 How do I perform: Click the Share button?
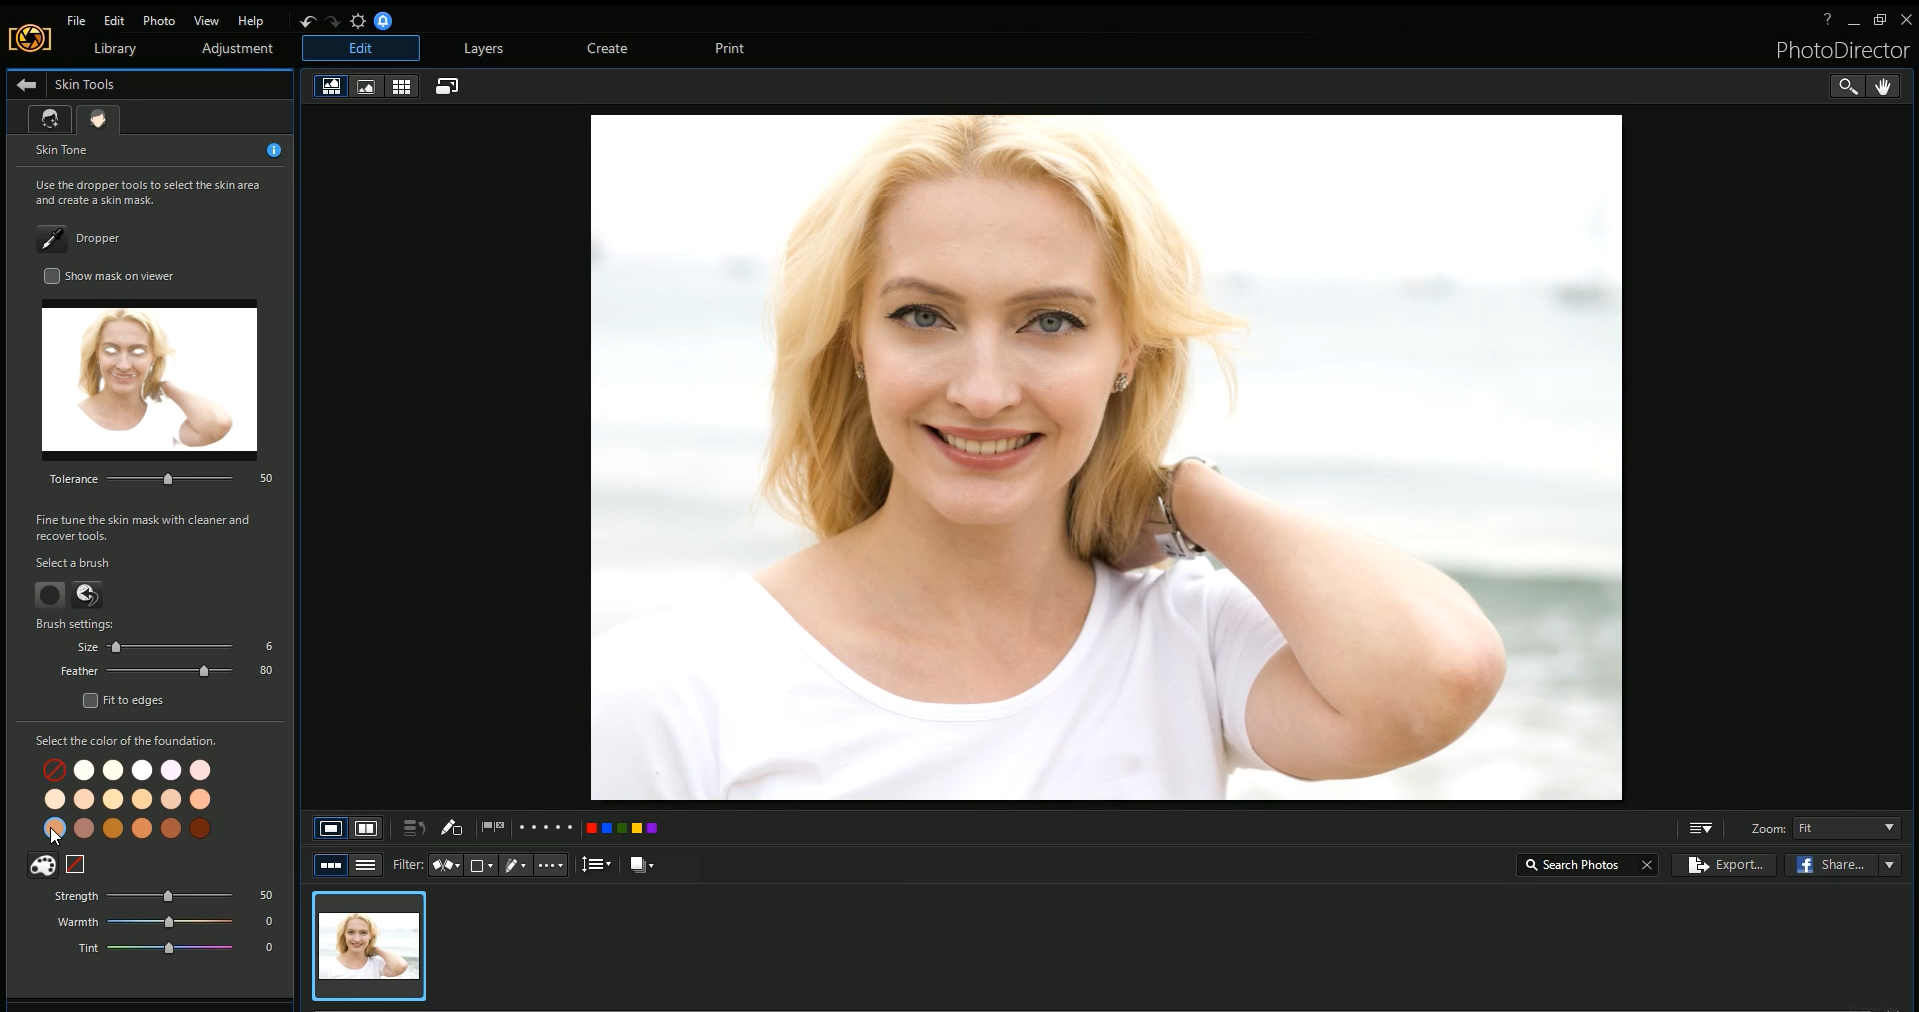pos(1831,865)
